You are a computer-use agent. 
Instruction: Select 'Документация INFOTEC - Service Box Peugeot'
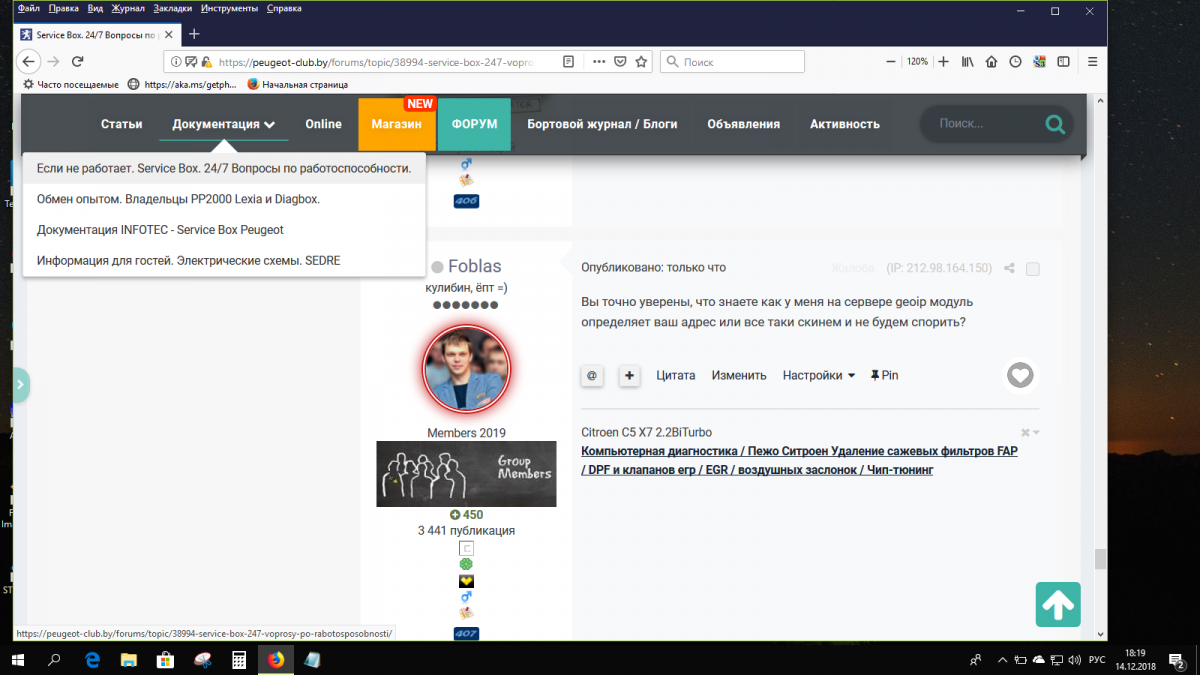pos(160,230)
